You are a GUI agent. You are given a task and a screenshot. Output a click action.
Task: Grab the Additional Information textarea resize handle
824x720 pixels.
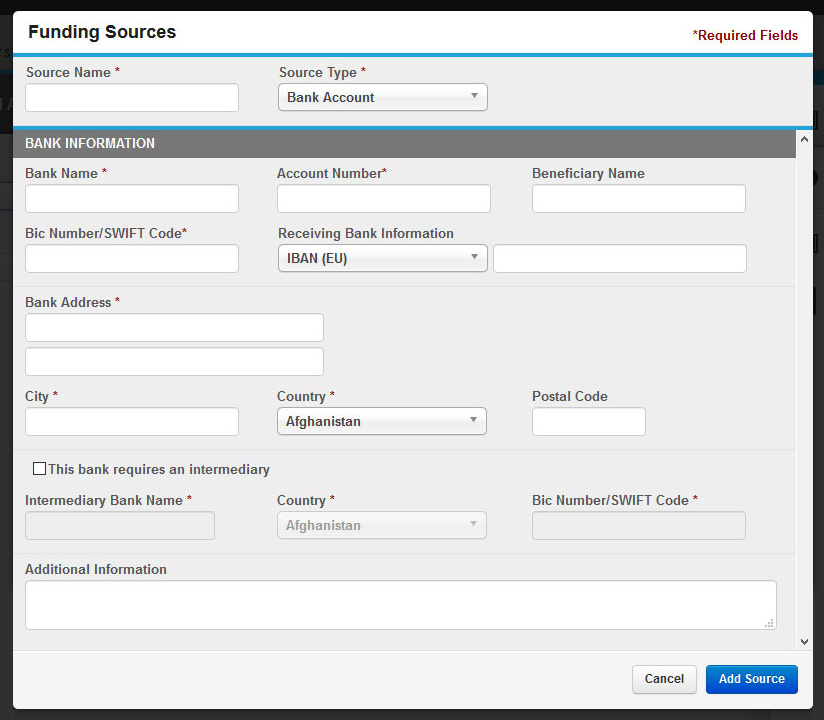click(769, 623)
